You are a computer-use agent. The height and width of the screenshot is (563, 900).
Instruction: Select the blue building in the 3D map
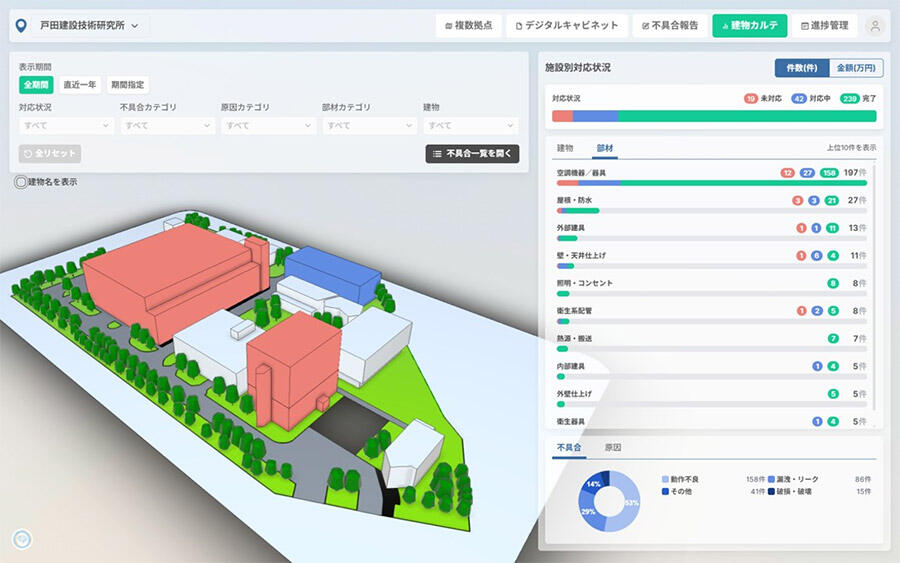tap(333, 273)
